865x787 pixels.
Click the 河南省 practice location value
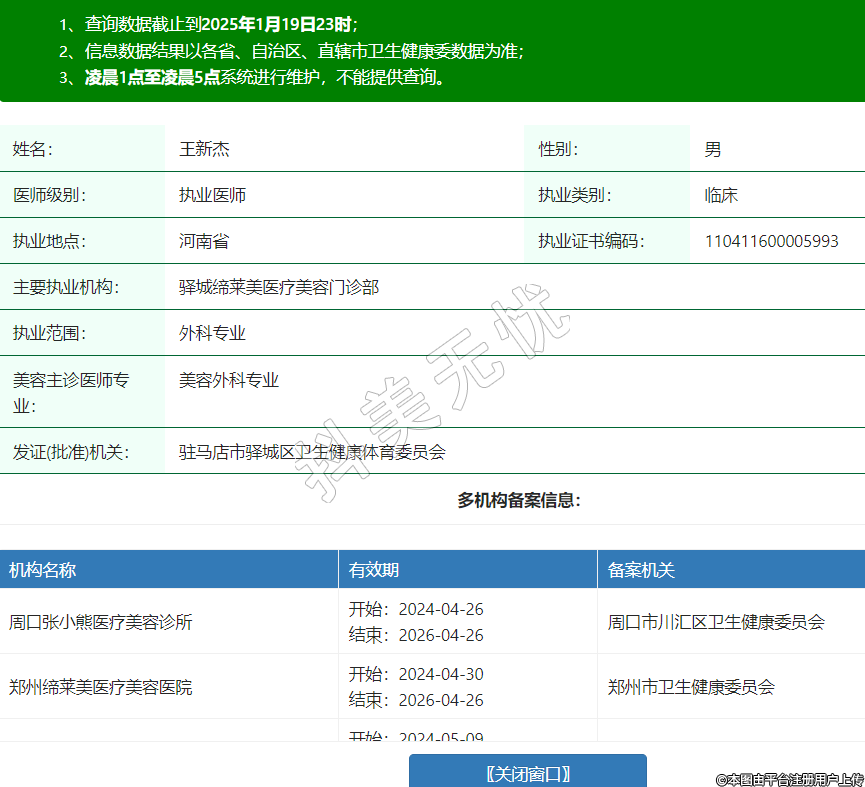coord(204,241)
